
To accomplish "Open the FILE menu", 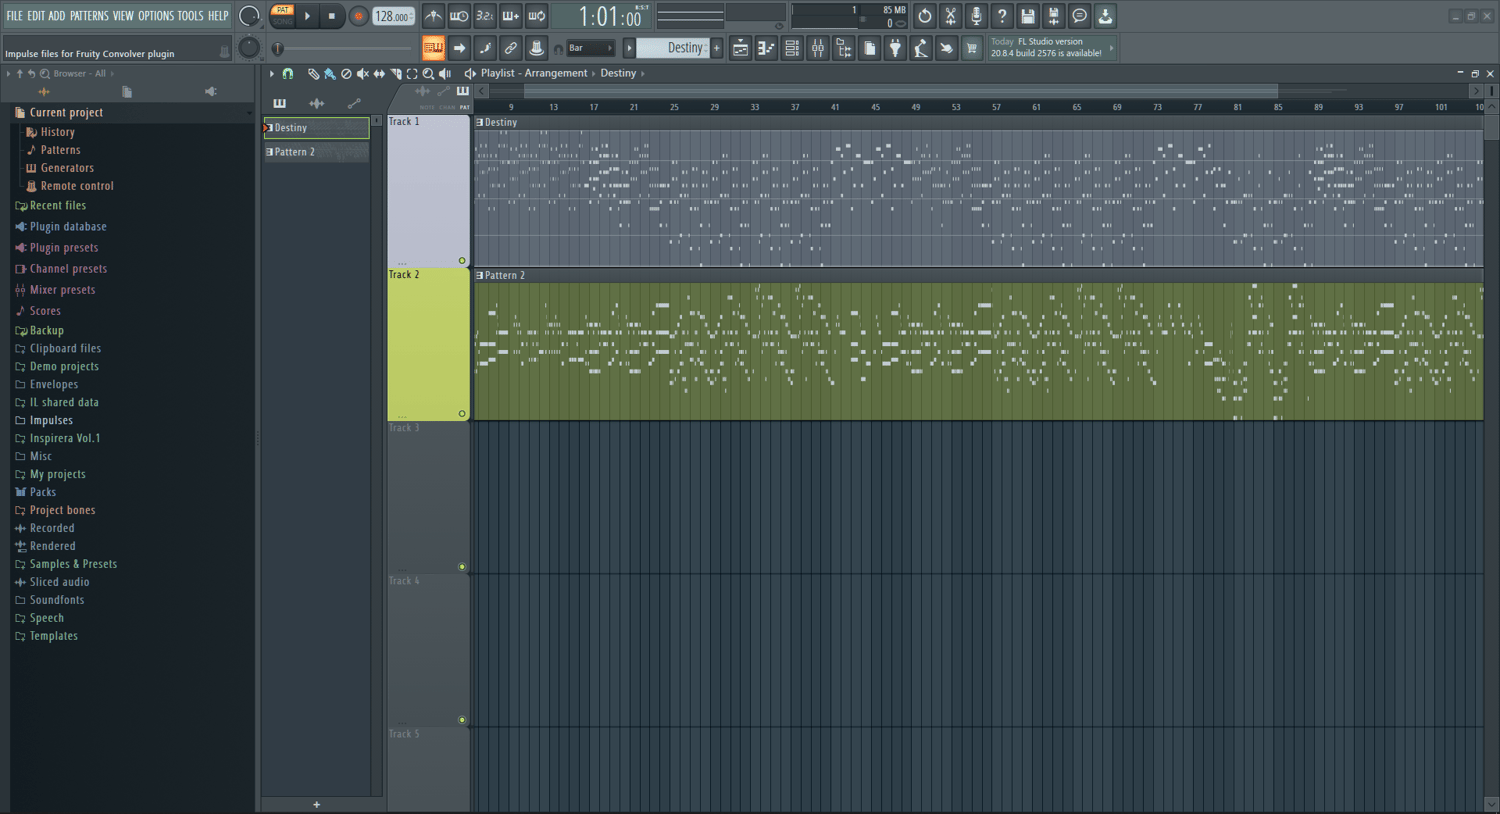I will 14,16.
